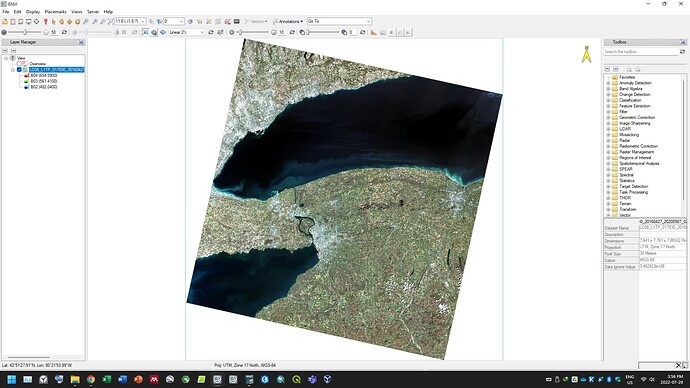Image resolution: width=690 pixels, height=388 pixels.
Task: Open a file with the folder icon
Action: pos(5,21)
